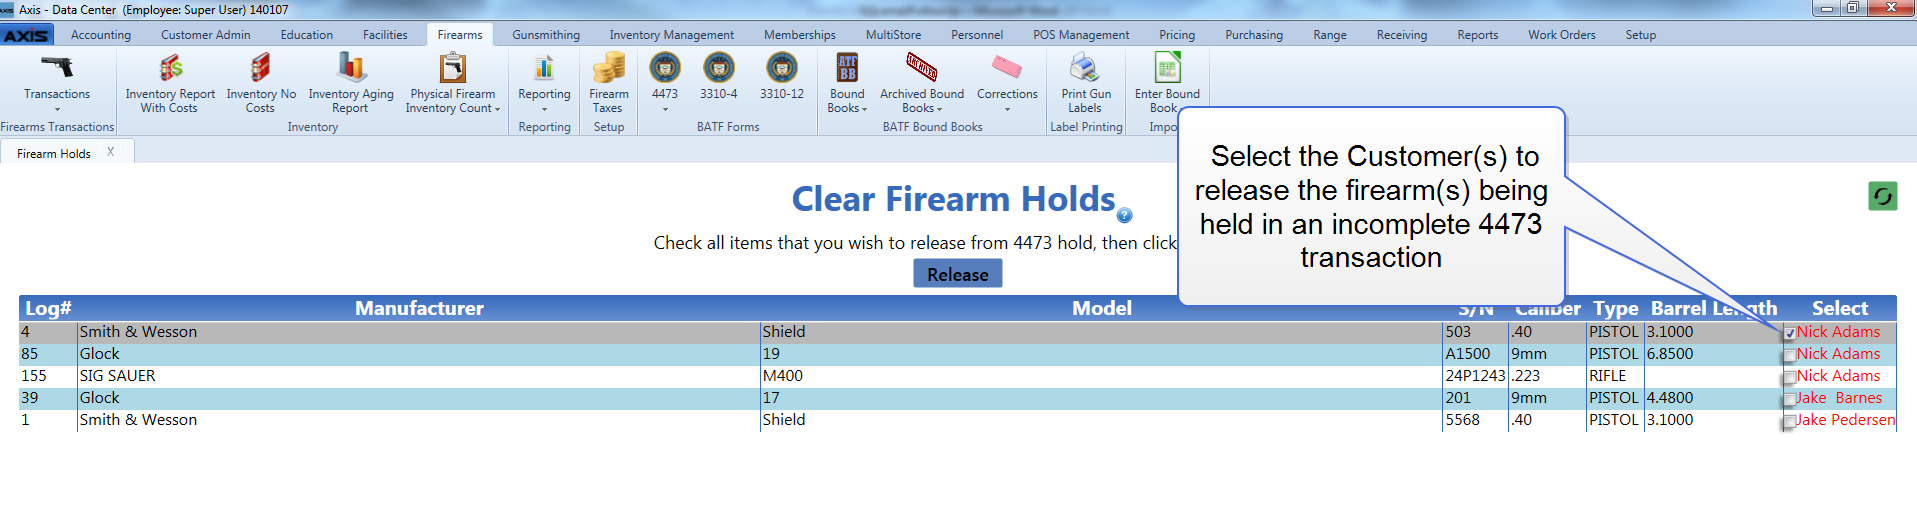This screenshot has width=1917, height=505.
Task: Open the Facilities tab
Action: (x=385, y=35)
